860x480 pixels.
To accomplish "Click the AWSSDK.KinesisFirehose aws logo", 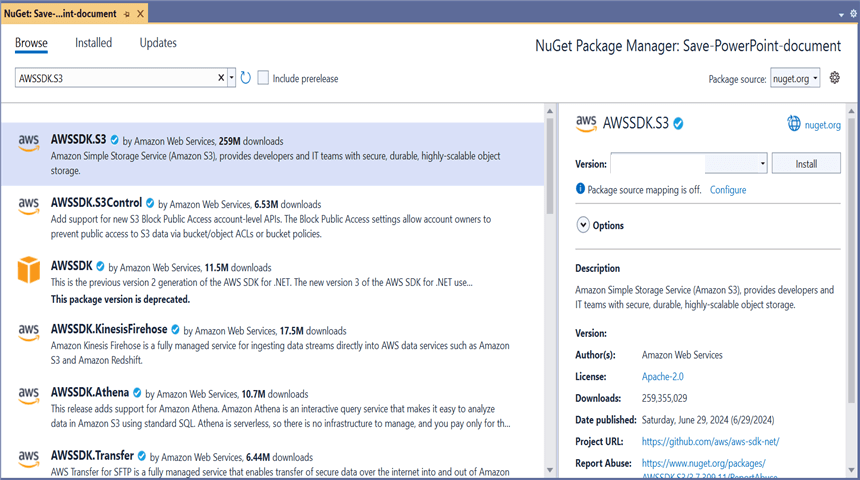I will pyautogui.click(x=29, y=332).
